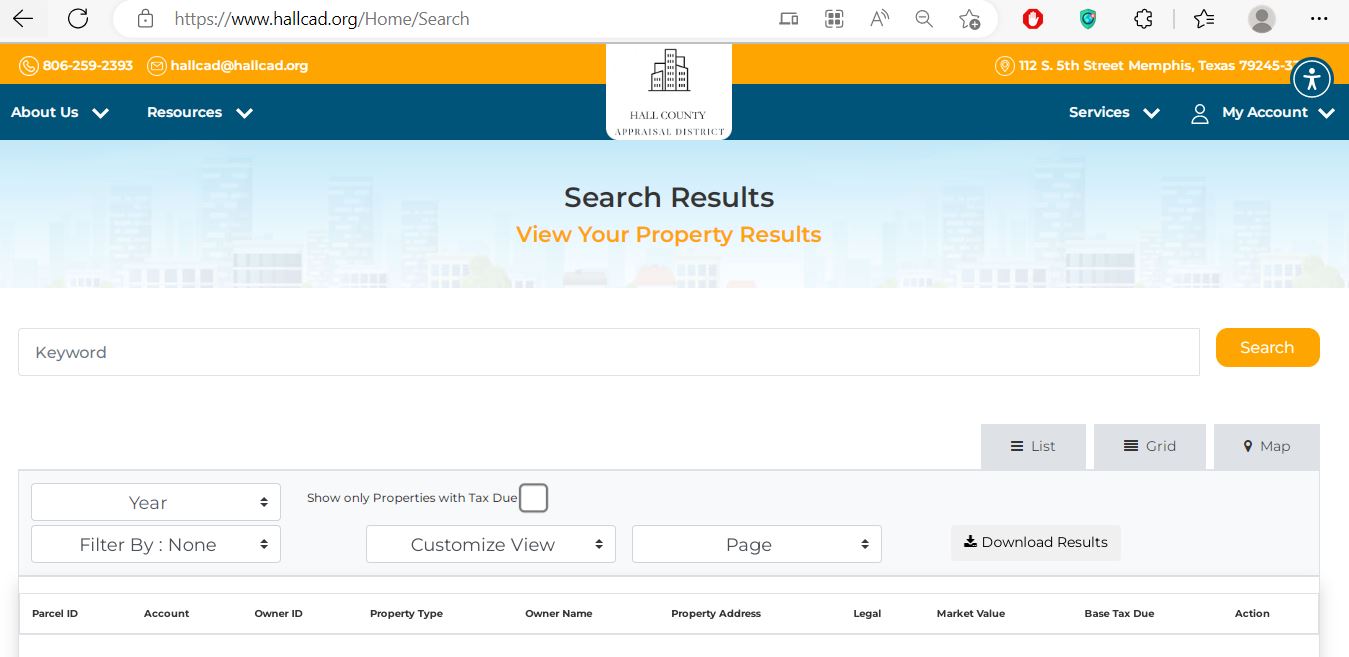Open the browser extensions puzzle icon
This screenshot has height=657, width=1349.
pos(1143,19)
